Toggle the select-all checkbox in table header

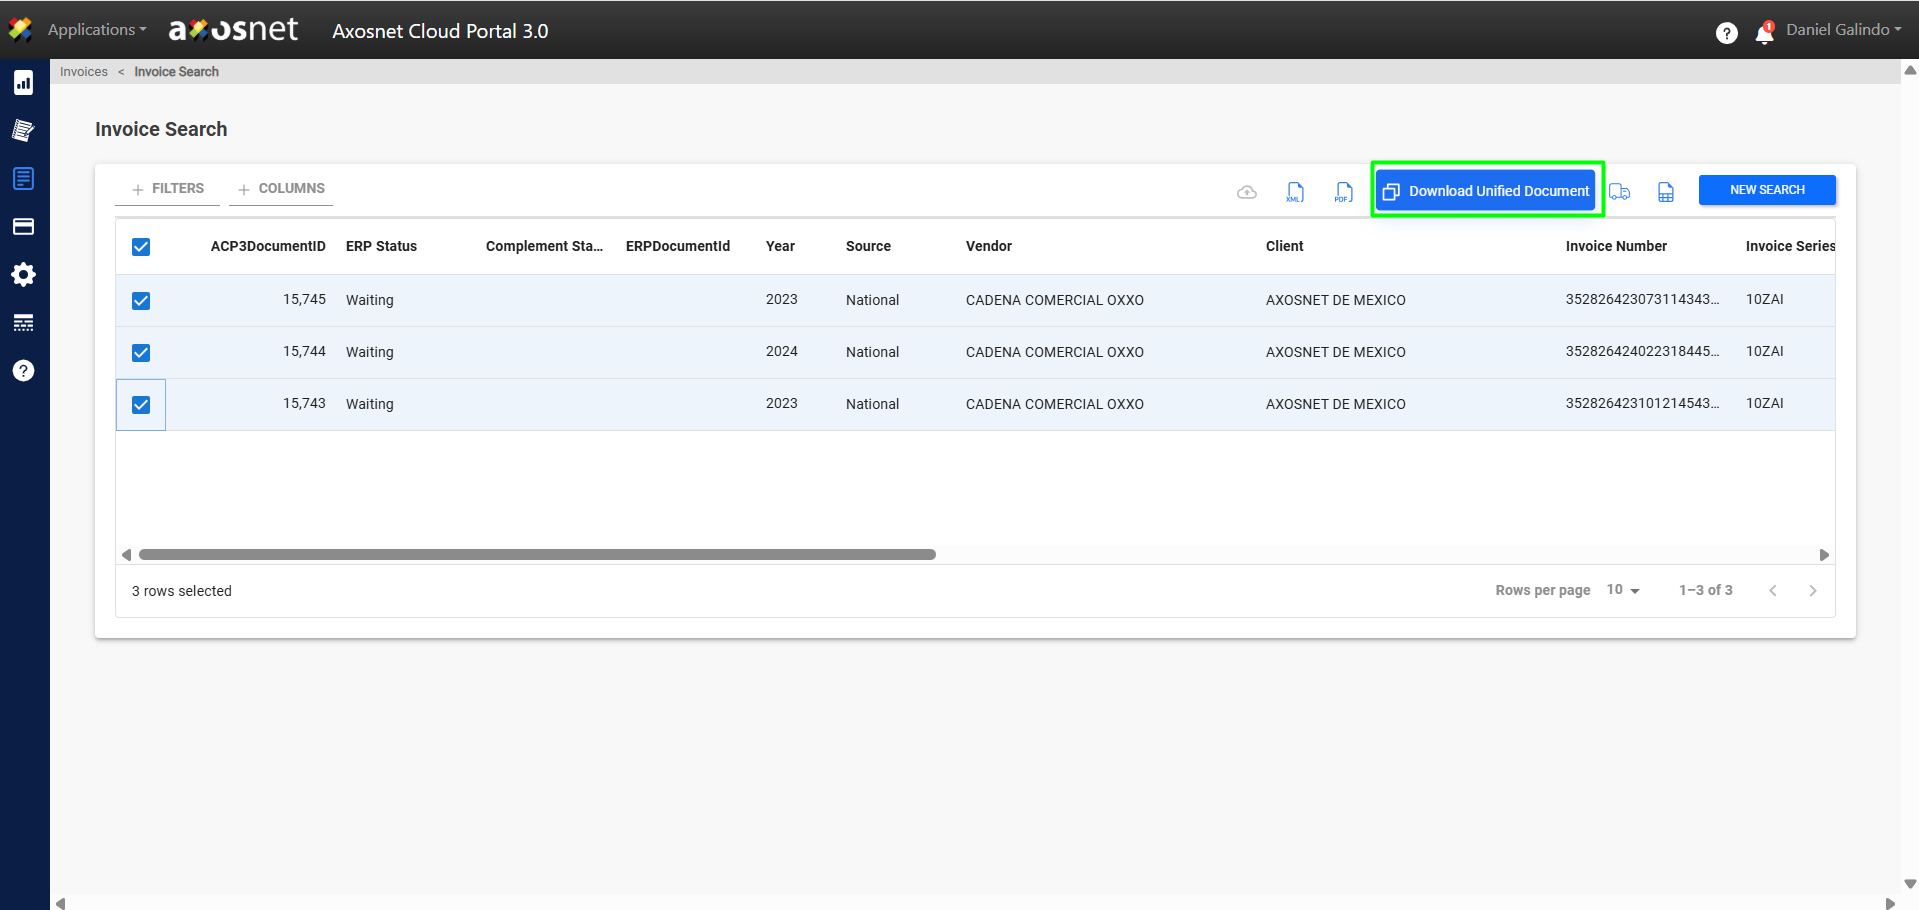tap(141, 247)
